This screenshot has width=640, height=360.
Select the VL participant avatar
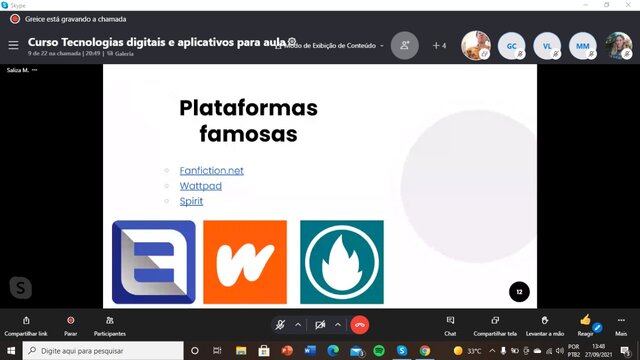tap(547, 46)
